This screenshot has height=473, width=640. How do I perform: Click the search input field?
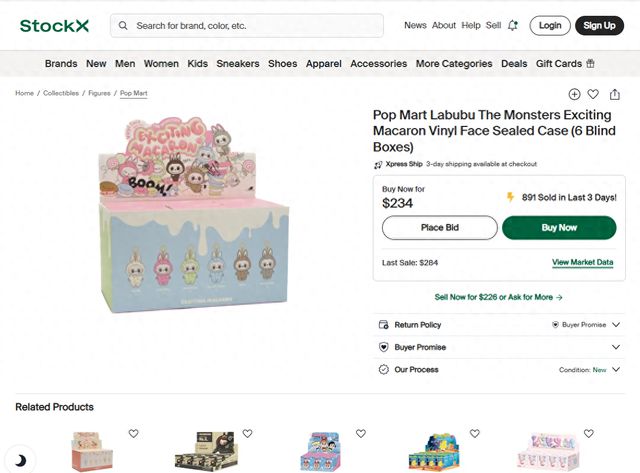247,26
